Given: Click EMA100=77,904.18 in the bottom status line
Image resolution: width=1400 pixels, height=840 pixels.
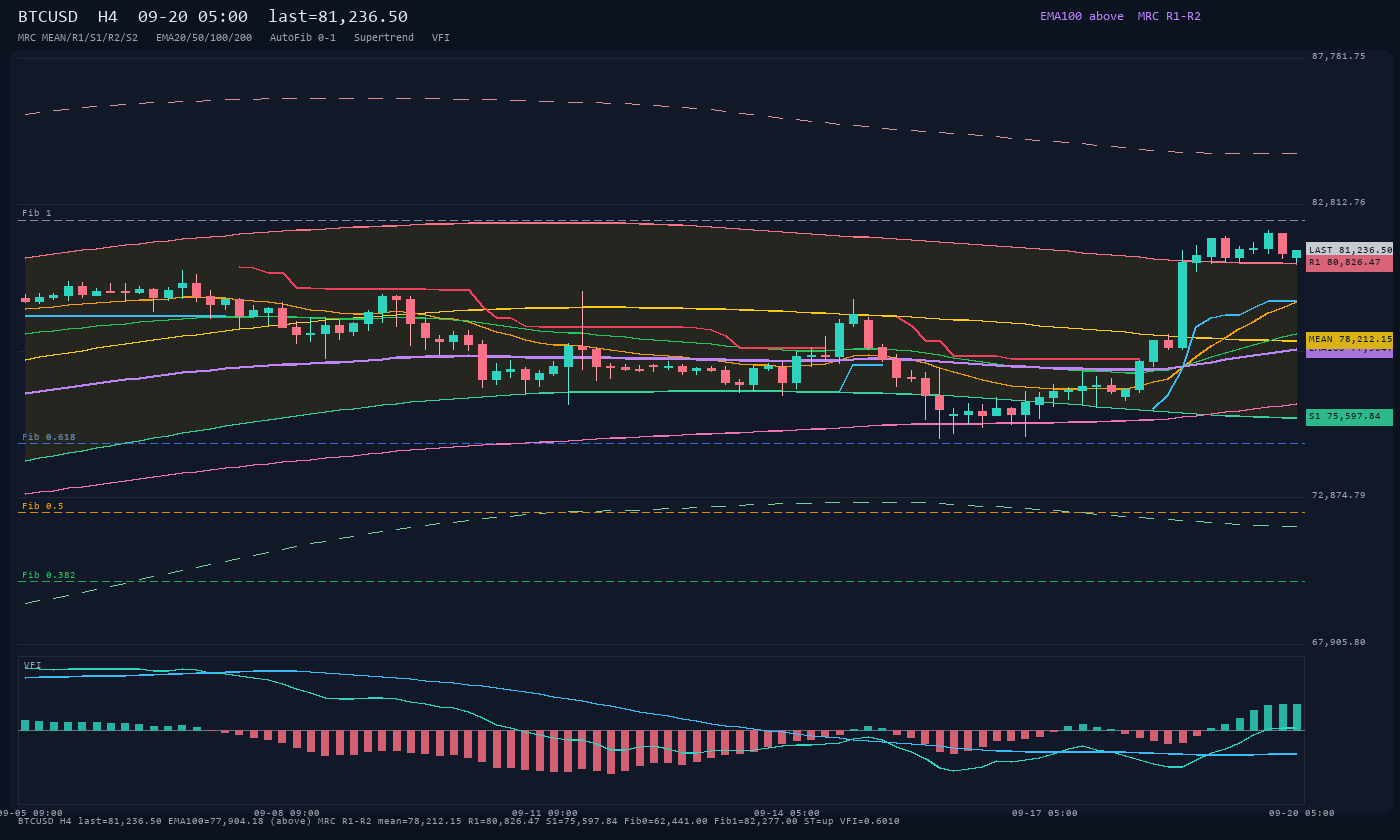Looking at the screenshot, I should click(x=215, y=821).
